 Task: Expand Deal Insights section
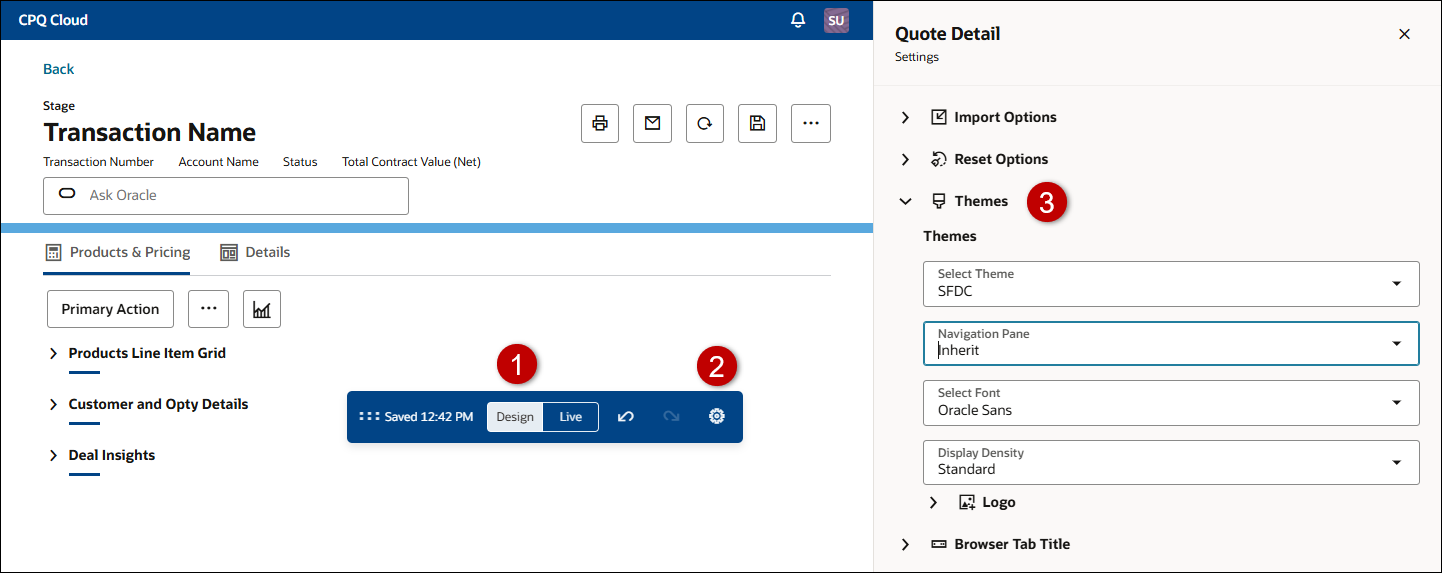(53, 455)
